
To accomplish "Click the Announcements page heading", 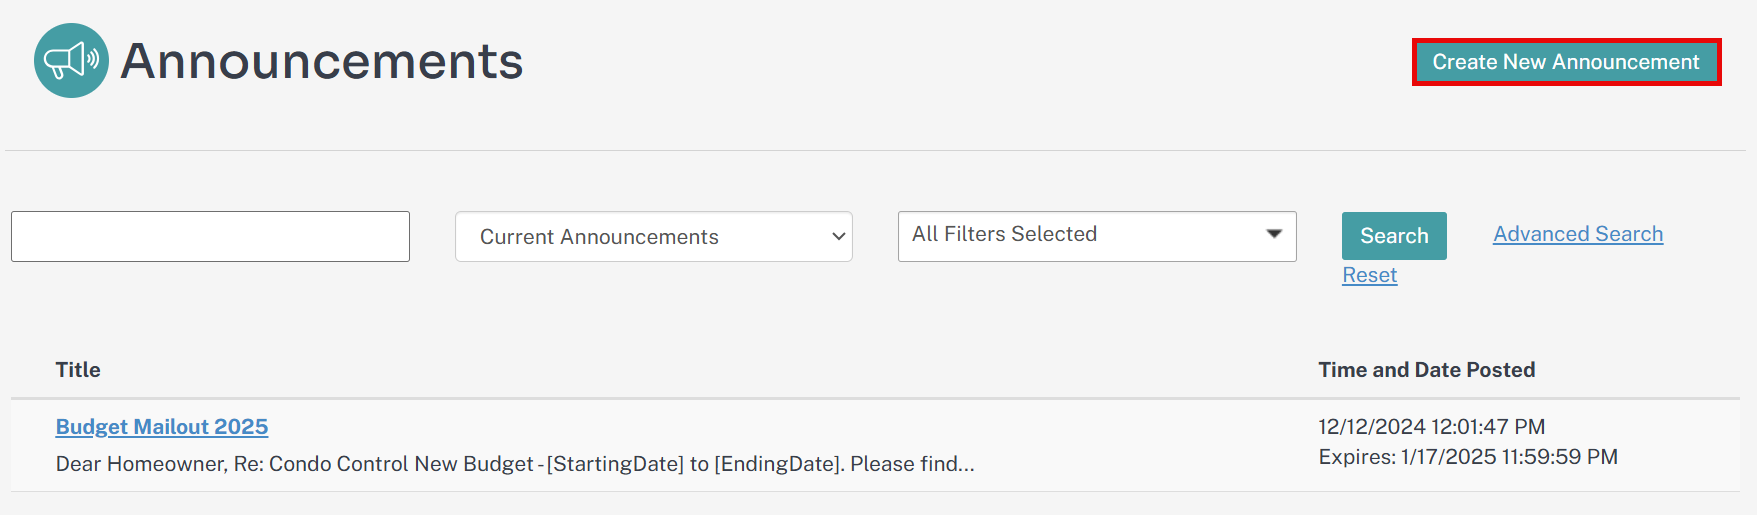I will coord(322,61).
